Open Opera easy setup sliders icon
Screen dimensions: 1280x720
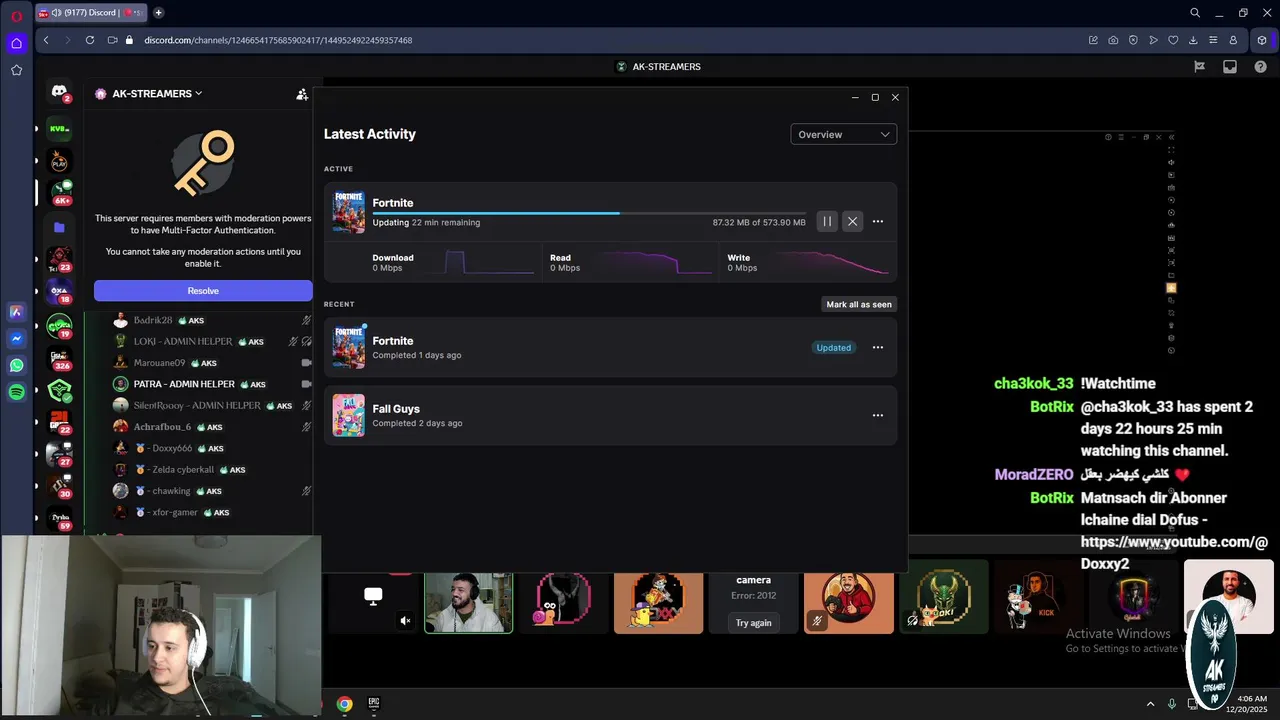1213,40
